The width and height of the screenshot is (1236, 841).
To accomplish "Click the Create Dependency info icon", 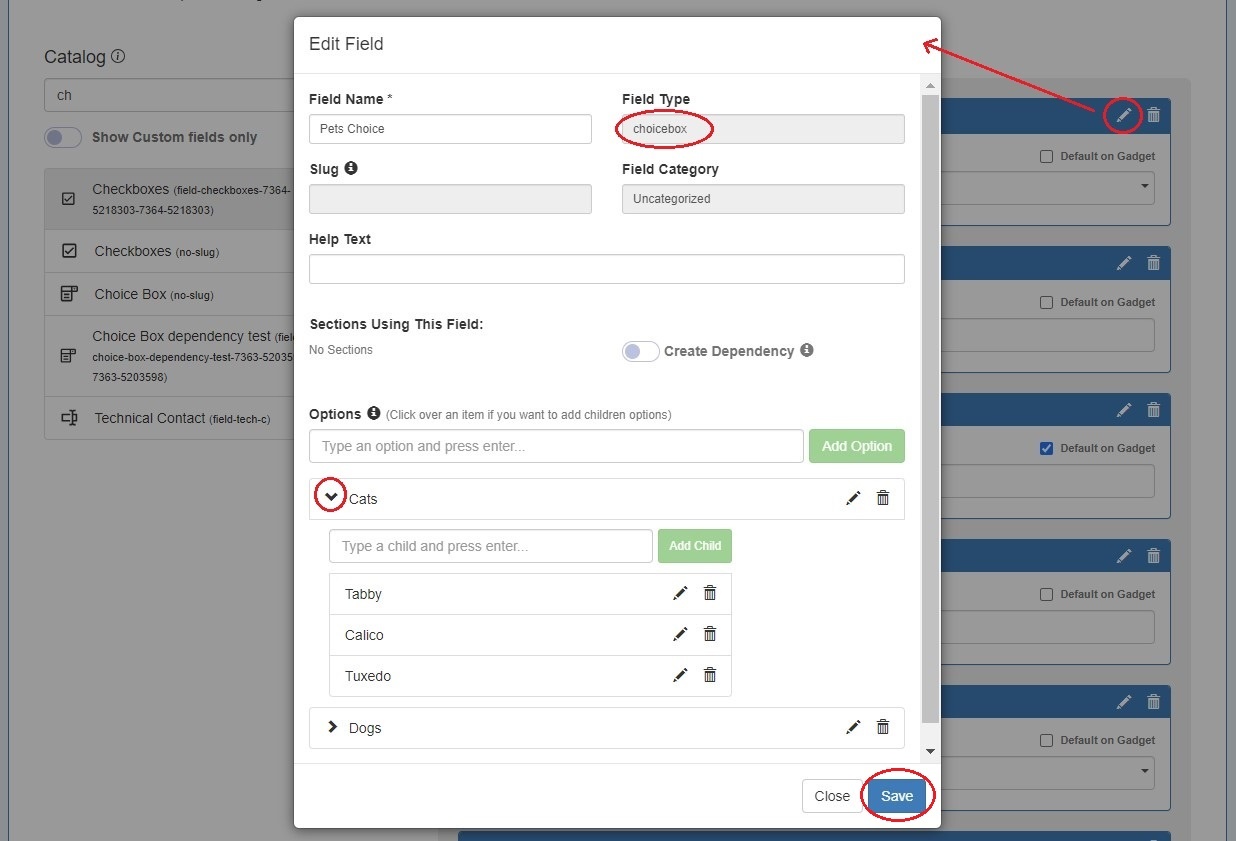I will point(807,350).
